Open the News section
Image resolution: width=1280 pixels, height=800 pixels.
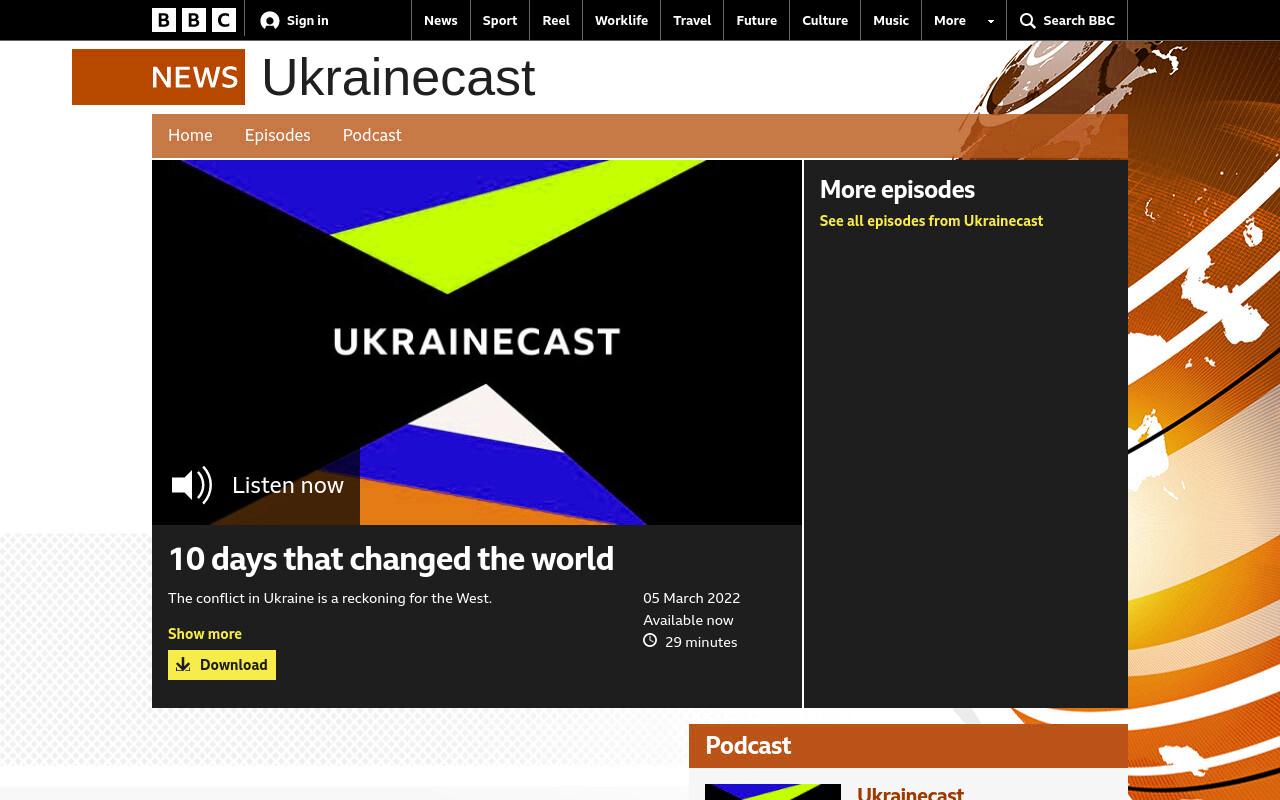pyautogui.click(x=440, y=20)
